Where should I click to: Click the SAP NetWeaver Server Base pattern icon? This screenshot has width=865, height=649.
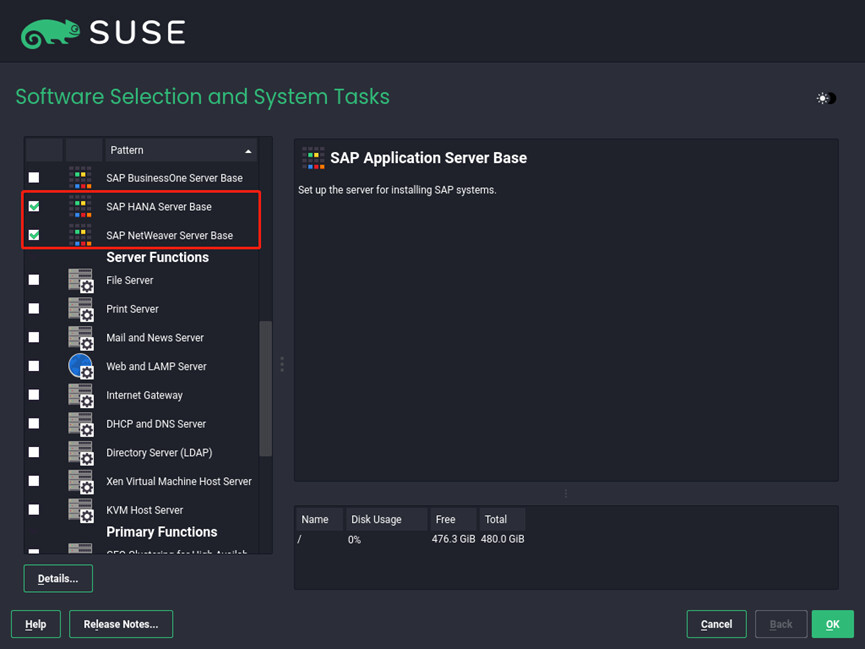[x=81, y=235]
